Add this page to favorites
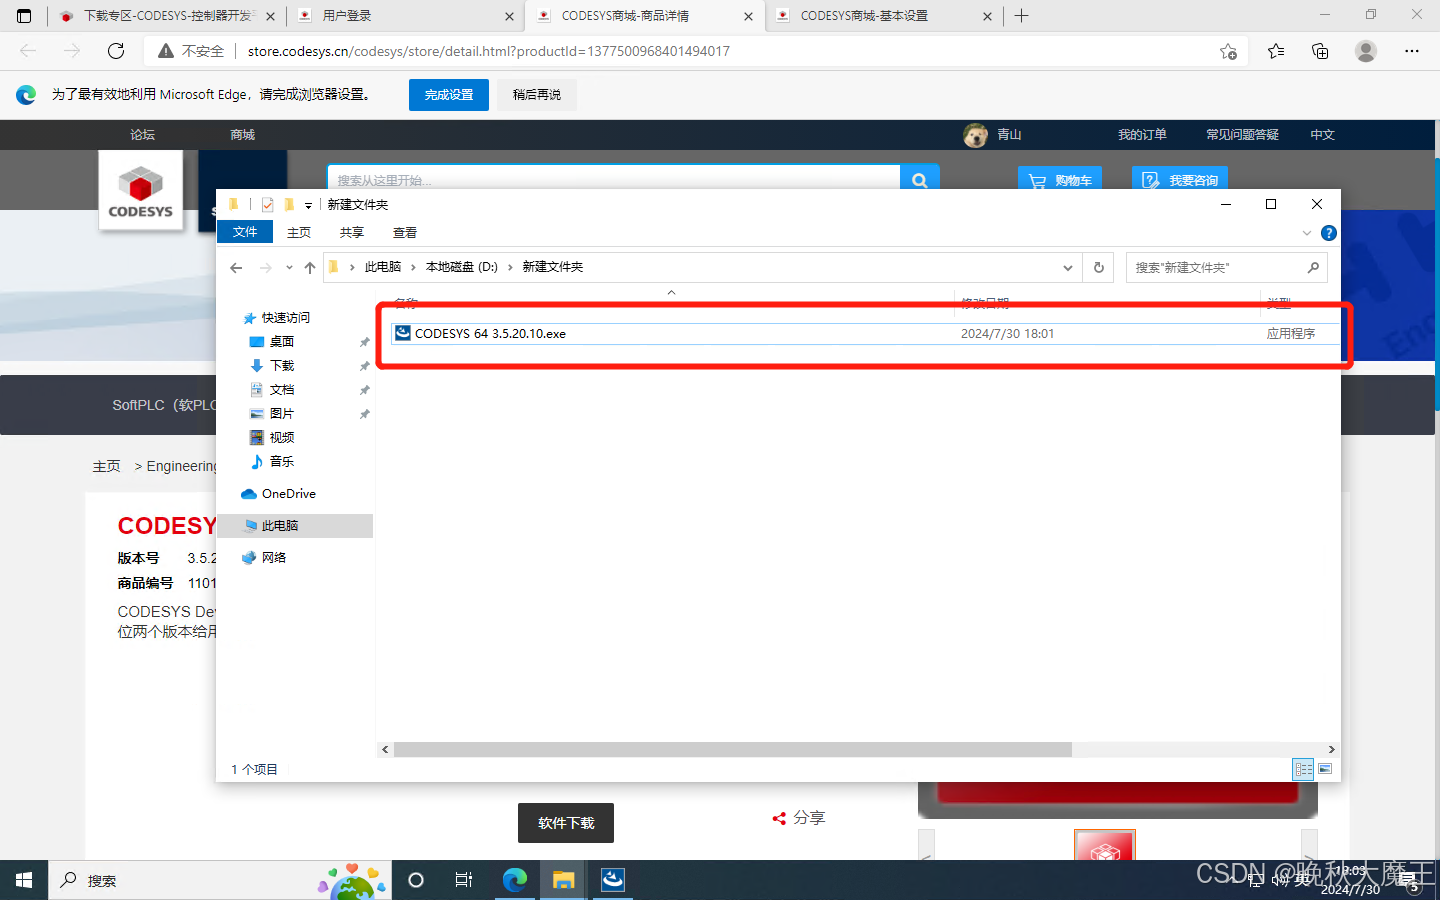Viewport: 1440px width, 900px height. pos(1228,51)
